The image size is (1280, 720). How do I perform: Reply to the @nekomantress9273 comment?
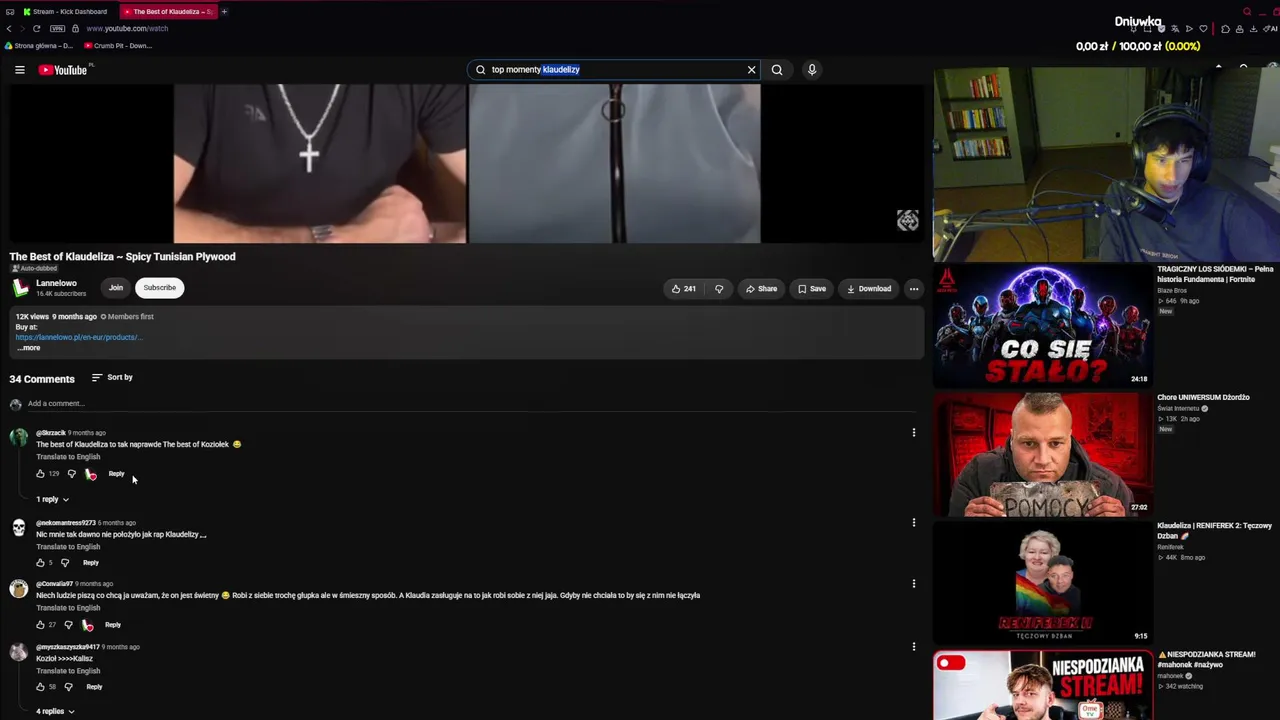(x=91, y=563)
